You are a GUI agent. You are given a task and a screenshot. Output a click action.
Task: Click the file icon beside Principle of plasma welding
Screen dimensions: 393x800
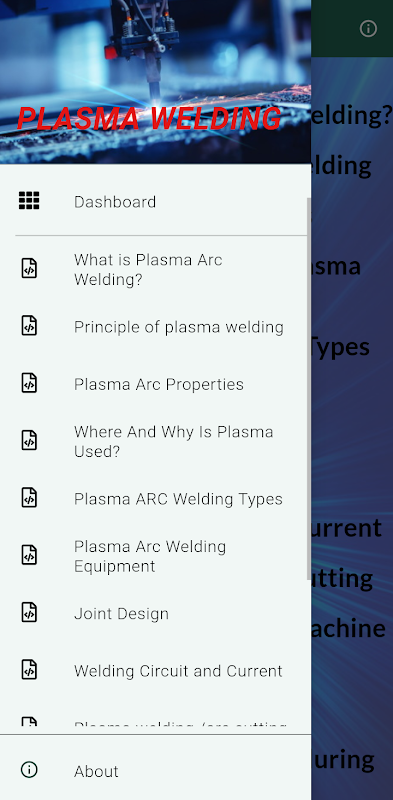click(29, 326)
